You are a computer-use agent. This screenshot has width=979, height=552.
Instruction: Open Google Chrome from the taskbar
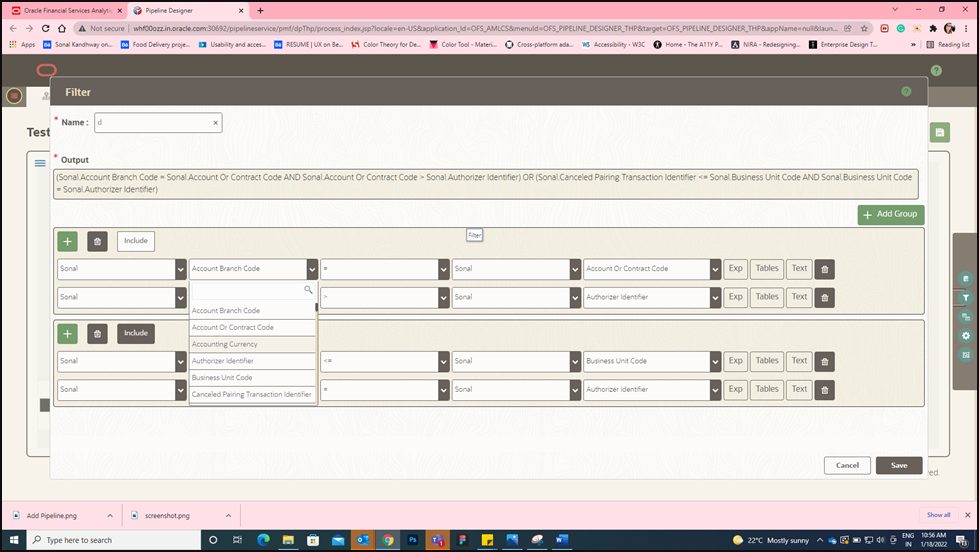[x=388, y=540]
